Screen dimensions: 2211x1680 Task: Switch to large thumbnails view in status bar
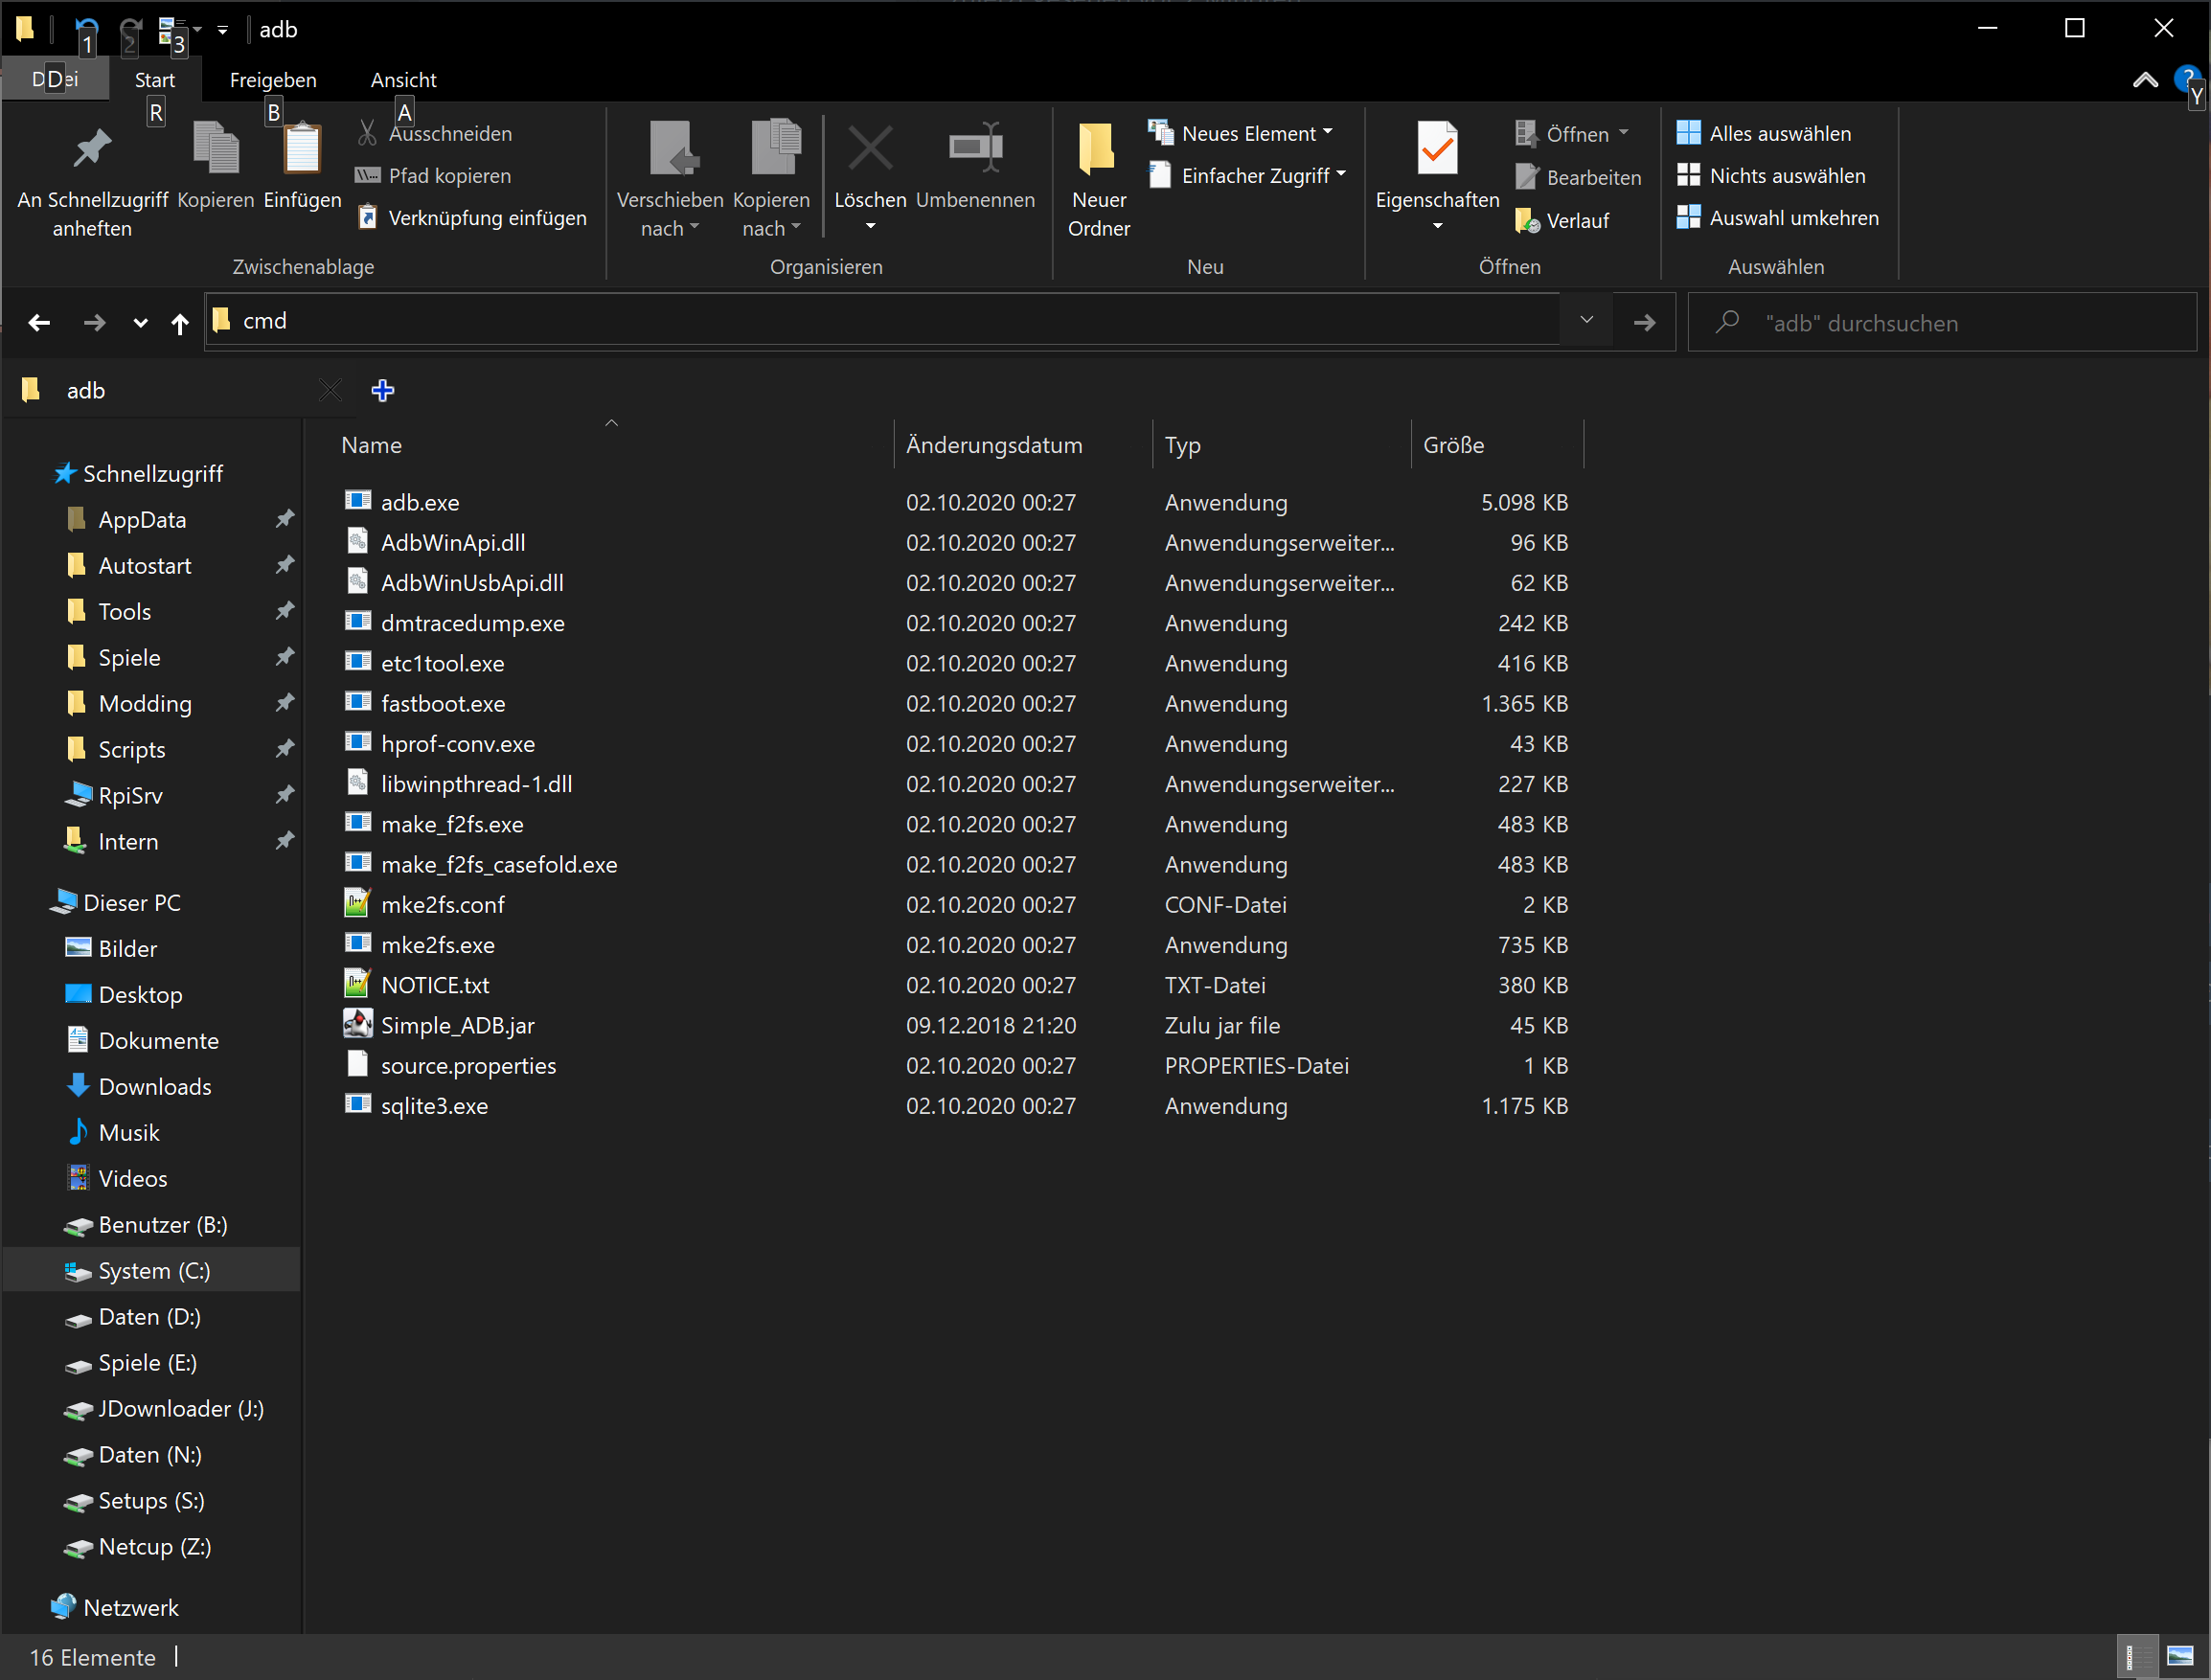point(2180,1657)
